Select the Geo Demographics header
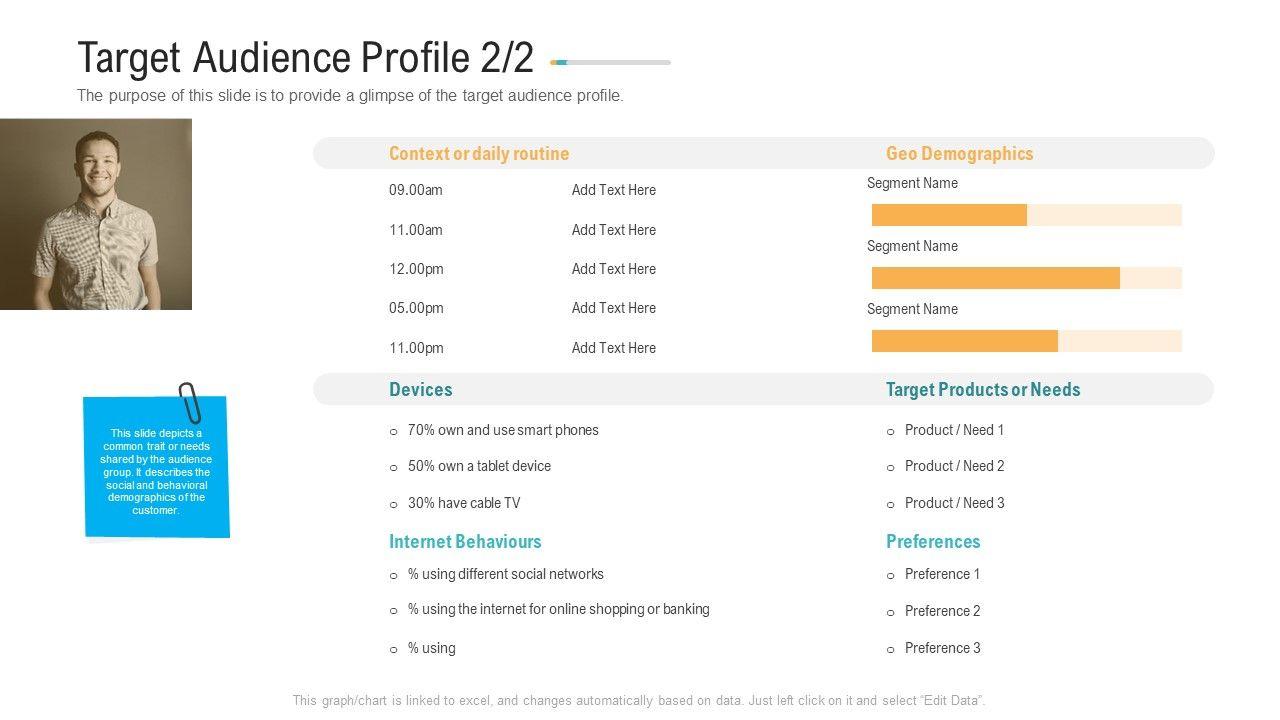Viewport: 1280px width, 720px height. tap(959, 154)
